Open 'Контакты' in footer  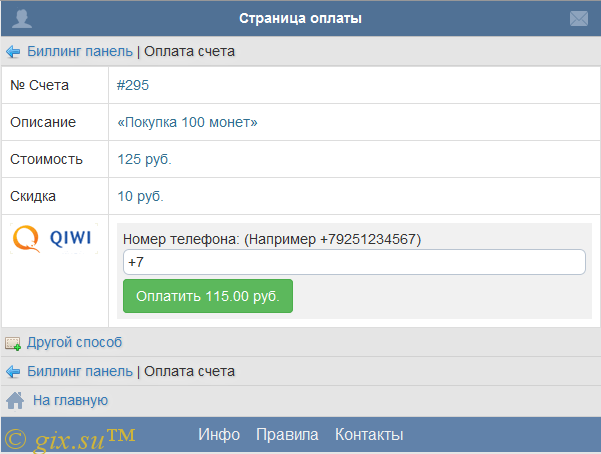tap(369, 434)
